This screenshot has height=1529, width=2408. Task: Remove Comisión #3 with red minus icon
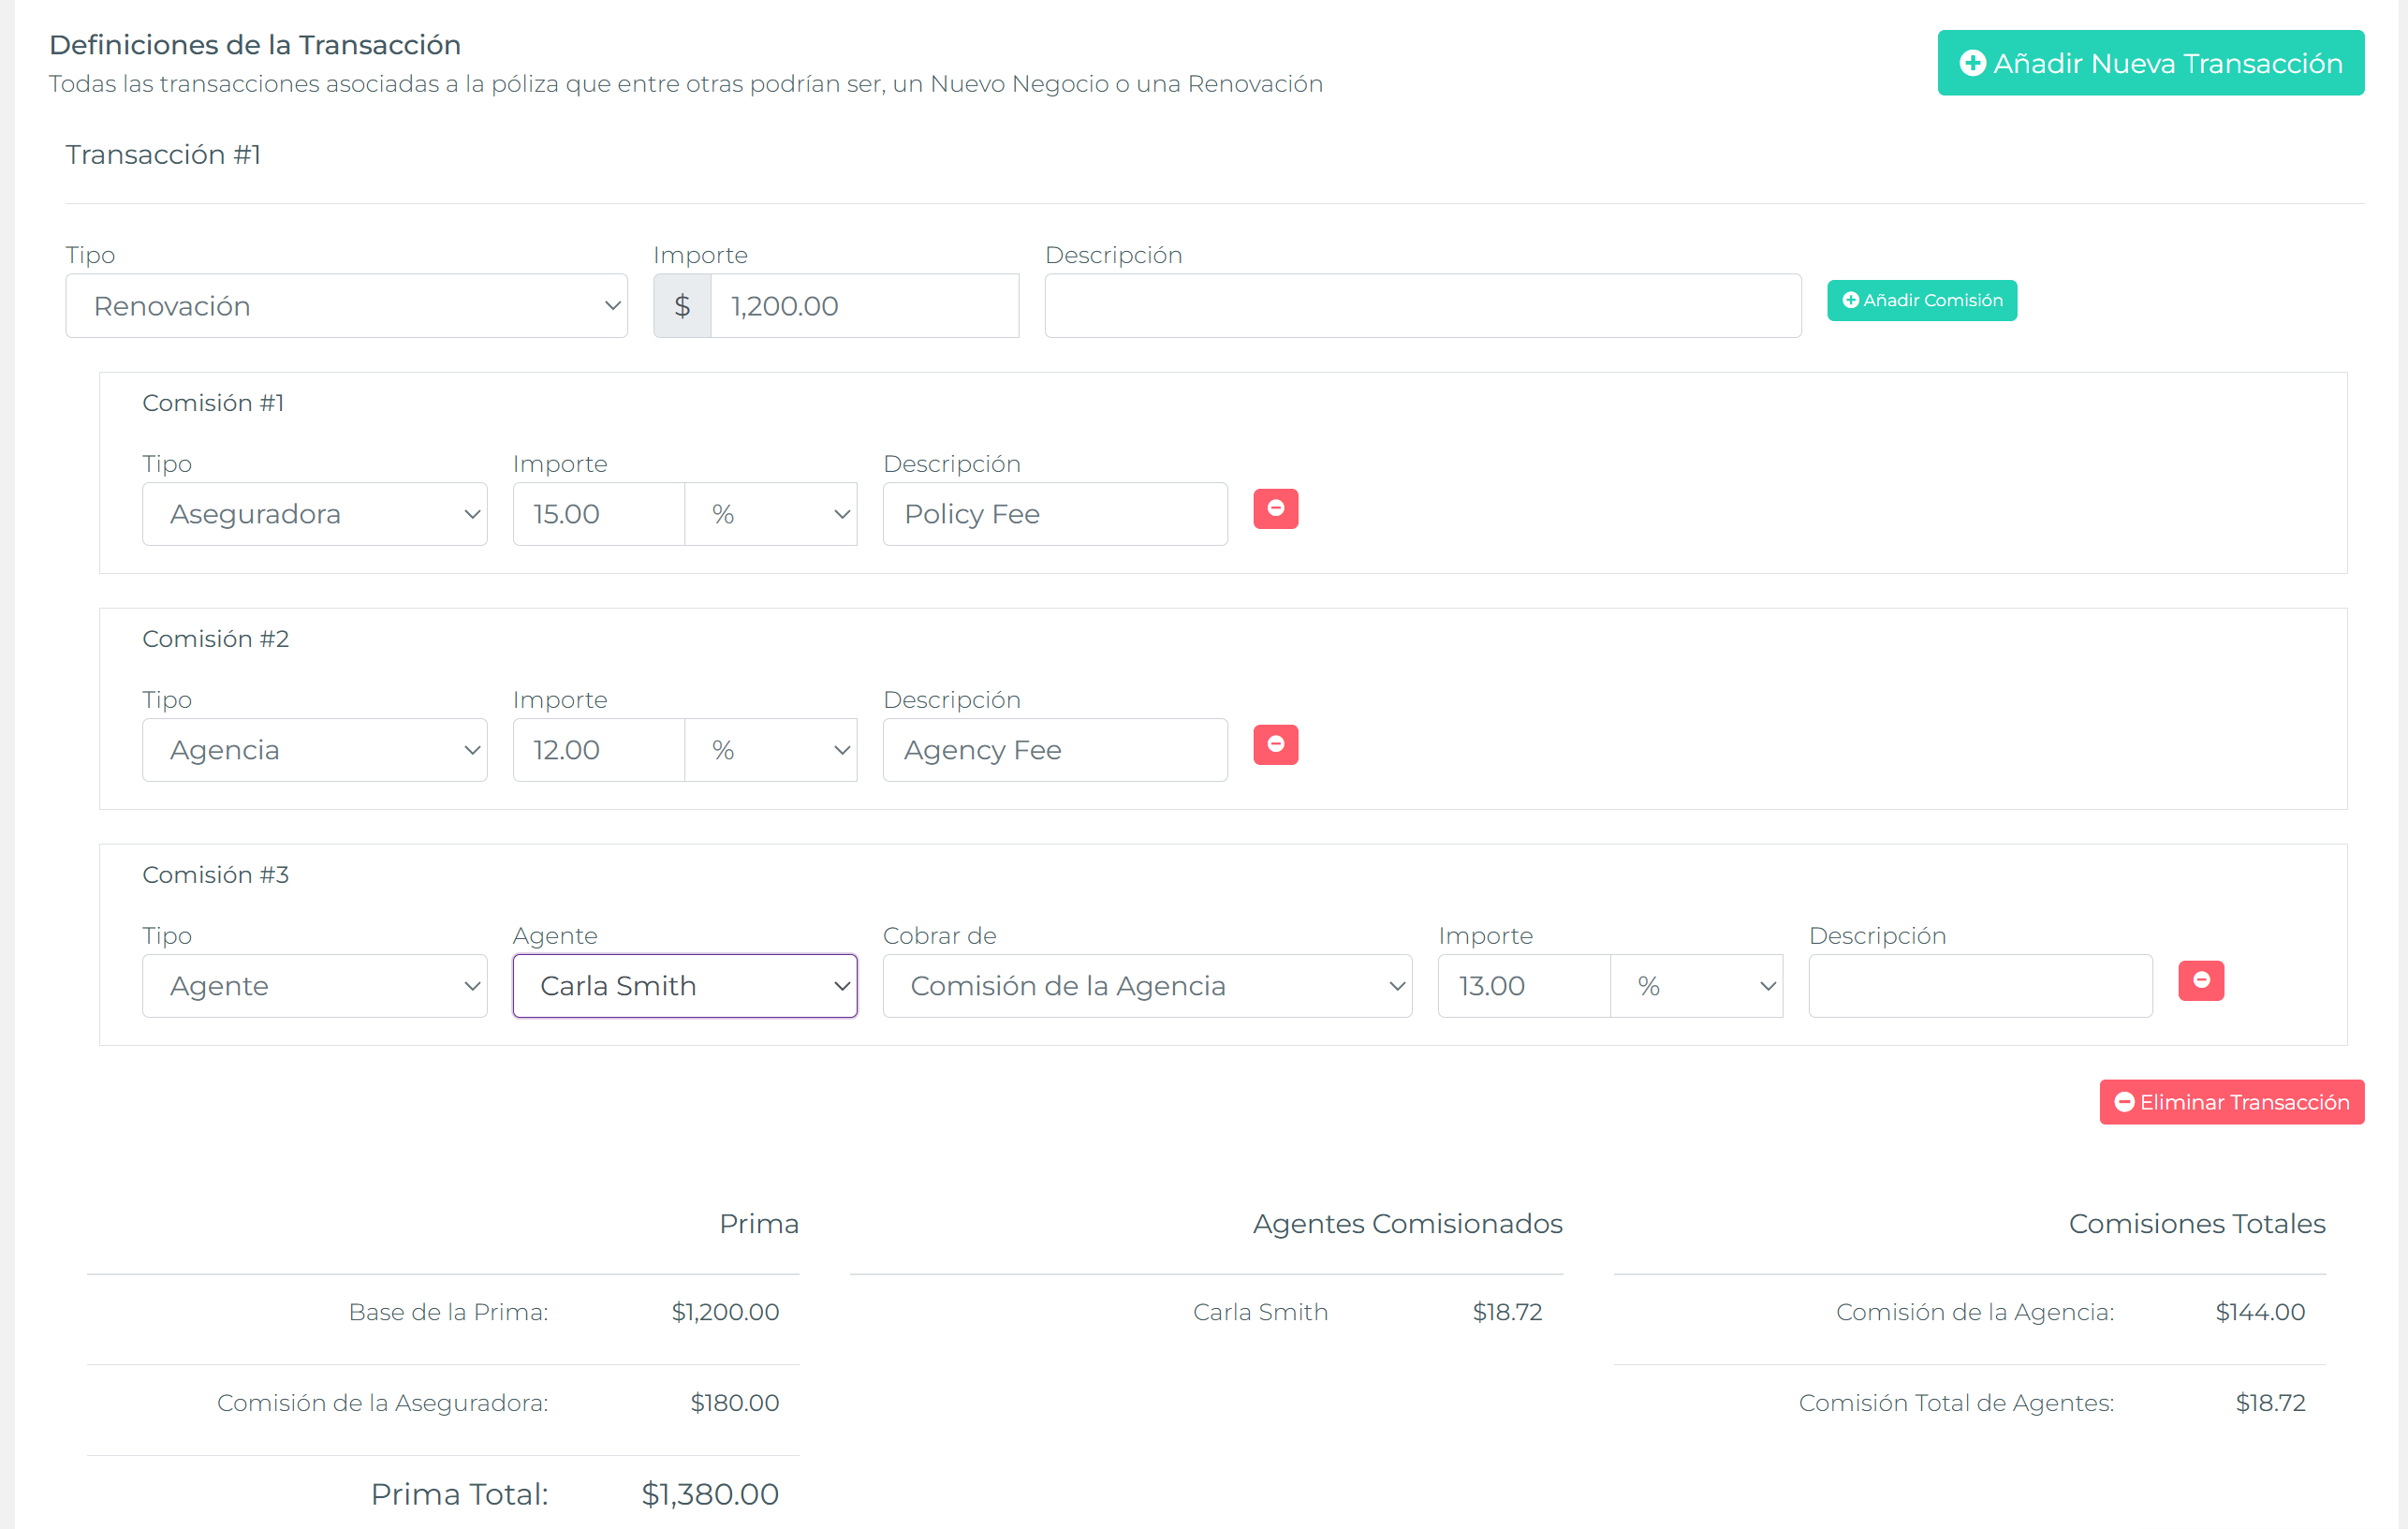(2200, 981)
